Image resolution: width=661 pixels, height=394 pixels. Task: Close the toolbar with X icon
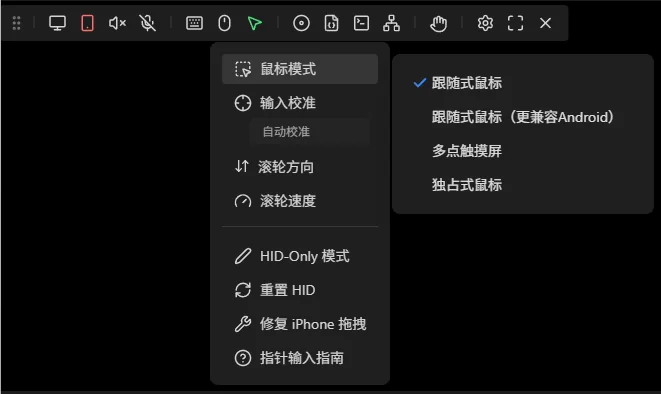pos(545,23)
